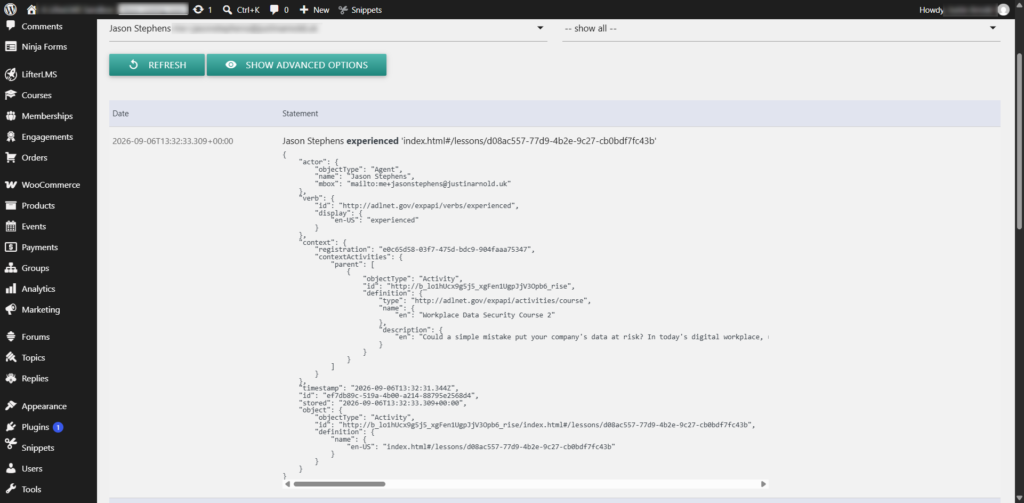
Task: Click the Marketing megaphone icon
Action: coord(10,310)
